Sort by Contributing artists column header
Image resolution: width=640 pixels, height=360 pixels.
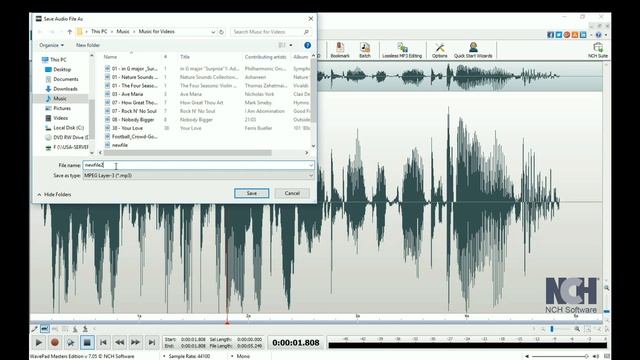[x=266, y=57]
